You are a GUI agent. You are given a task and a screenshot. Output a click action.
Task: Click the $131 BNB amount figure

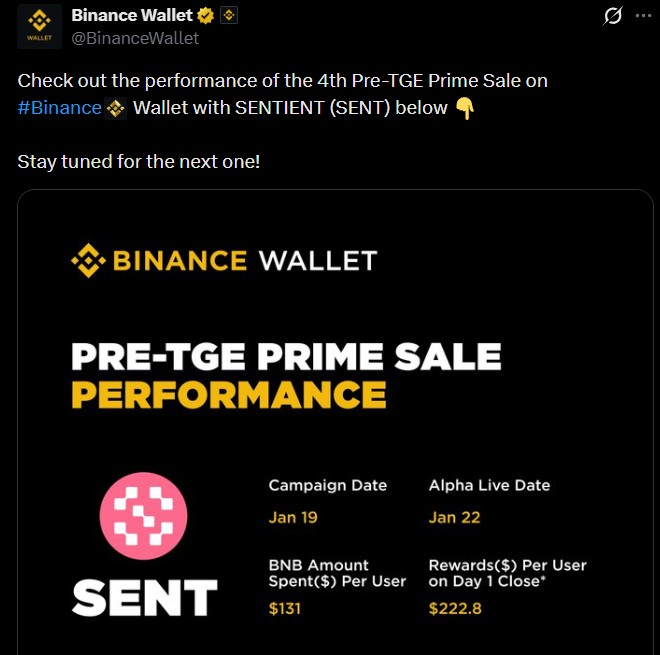tap(285, 608)
